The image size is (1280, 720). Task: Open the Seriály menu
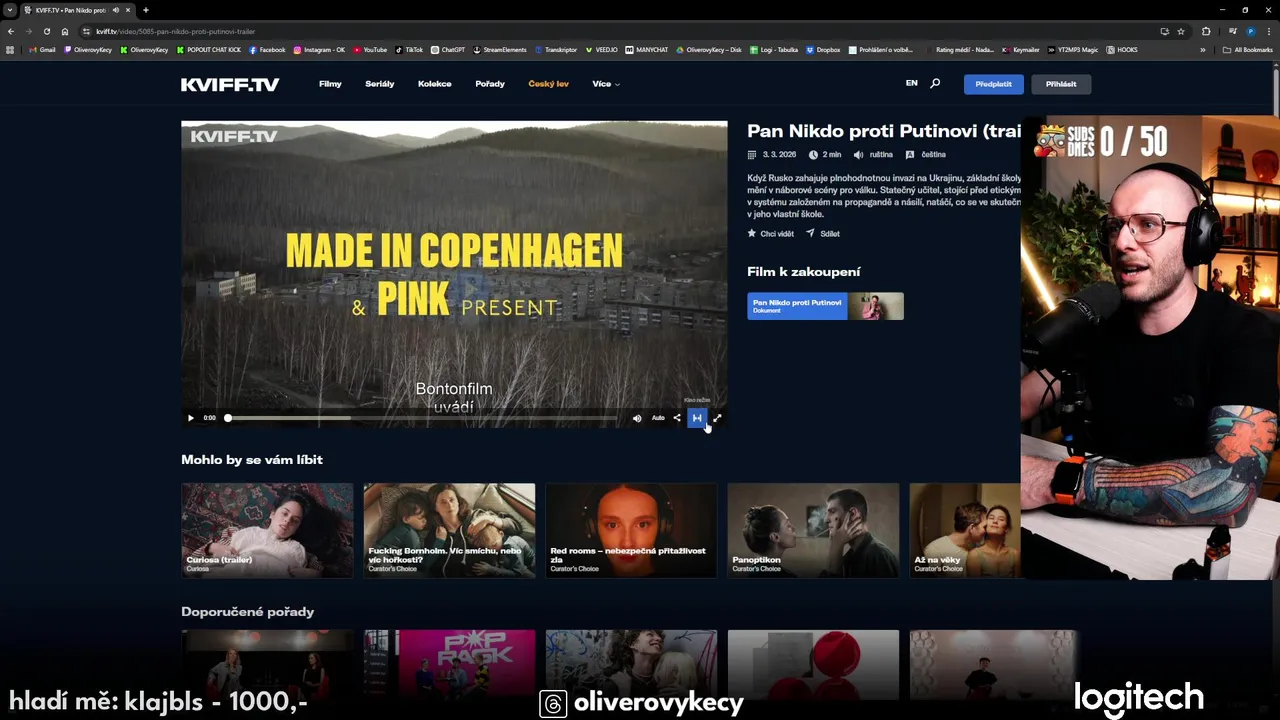tap(380, 84)
